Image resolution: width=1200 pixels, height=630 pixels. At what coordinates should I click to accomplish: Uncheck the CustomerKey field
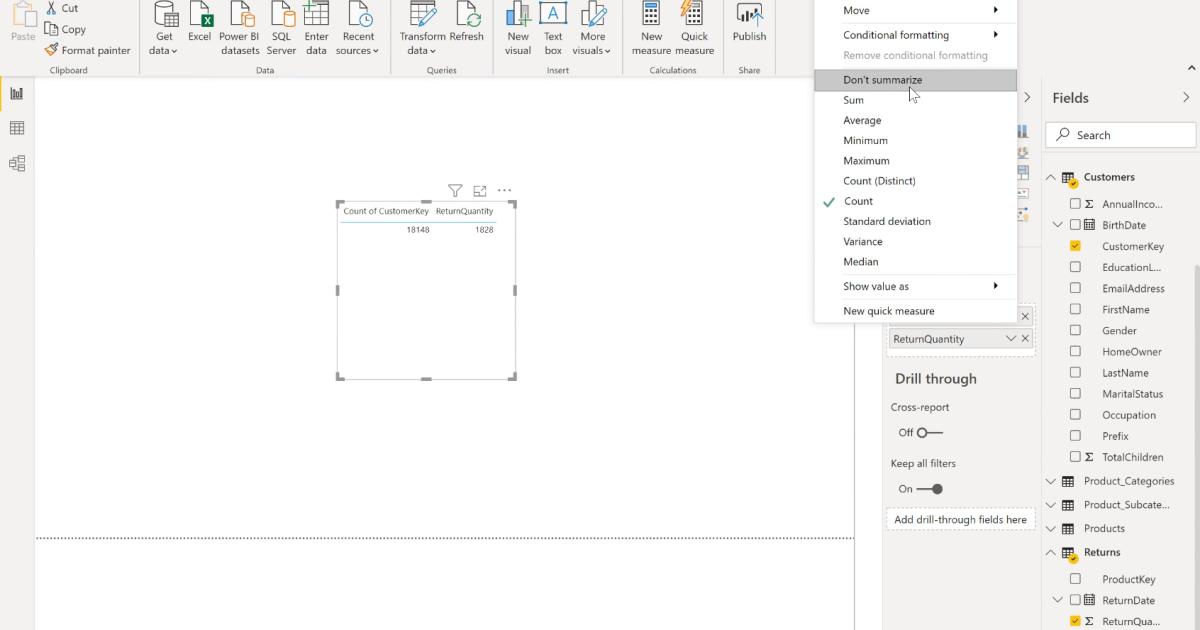click(1076, 246)
